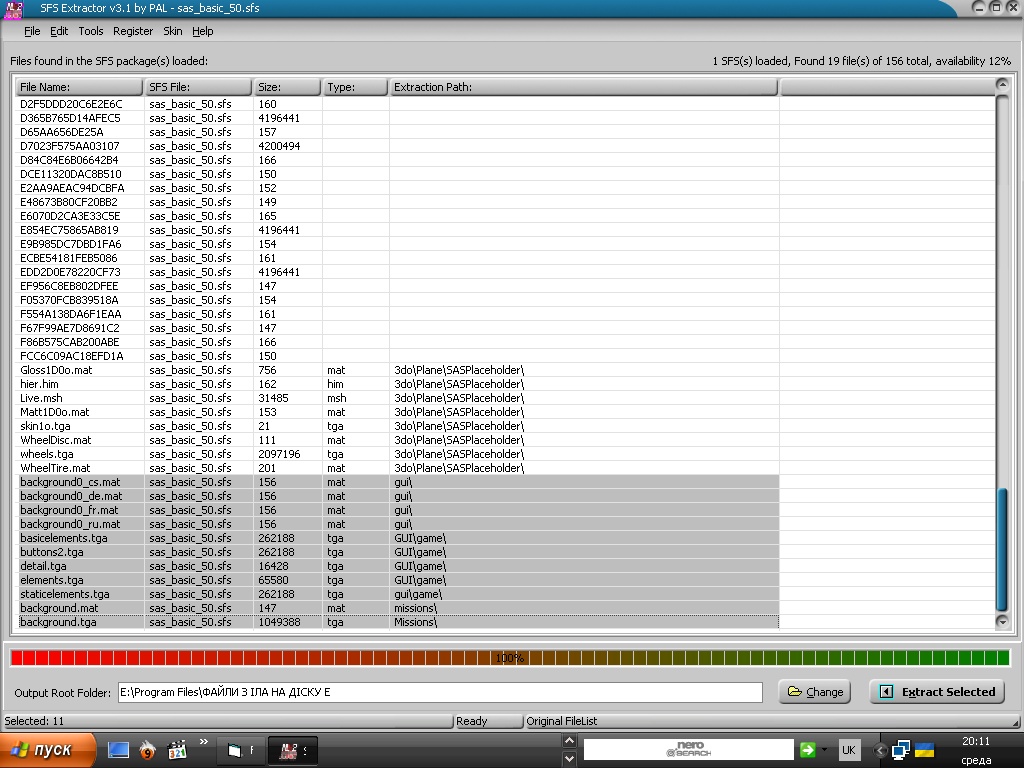Select the background0_de.mat file row
The image size is (1024, 768).
pos(397,496)
